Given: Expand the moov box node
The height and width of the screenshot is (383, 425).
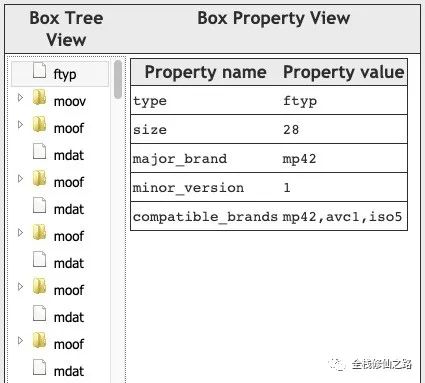Looking at the screenshot, I should 20,98.
